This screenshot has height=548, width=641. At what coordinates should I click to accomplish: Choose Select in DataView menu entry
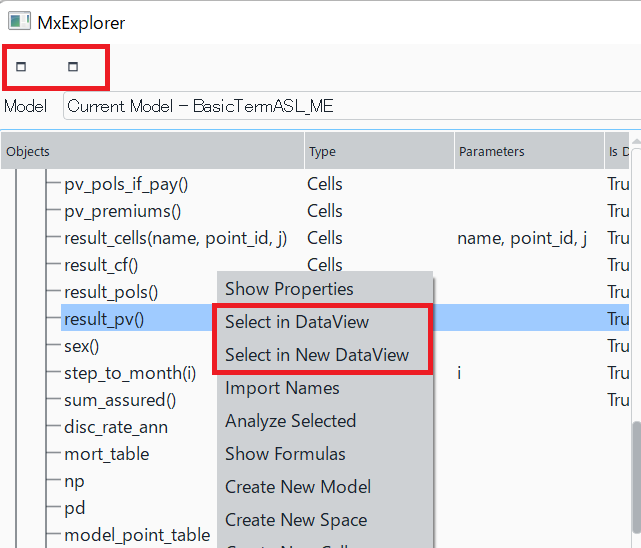pyautogui.click(x=297, y=322)
